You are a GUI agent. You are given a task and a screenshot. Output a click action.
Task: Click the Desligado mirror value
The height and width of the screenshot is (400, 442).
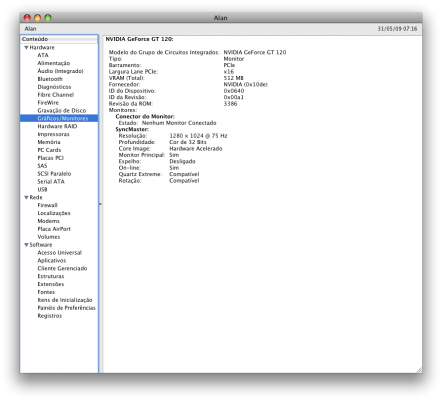(182, 162)
